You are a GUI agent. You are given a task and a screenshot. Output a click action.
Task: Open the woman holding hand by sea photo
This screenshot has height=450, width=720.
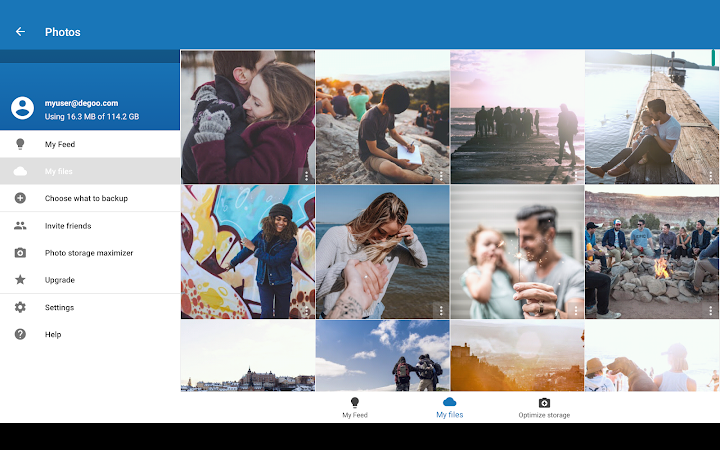382,252
